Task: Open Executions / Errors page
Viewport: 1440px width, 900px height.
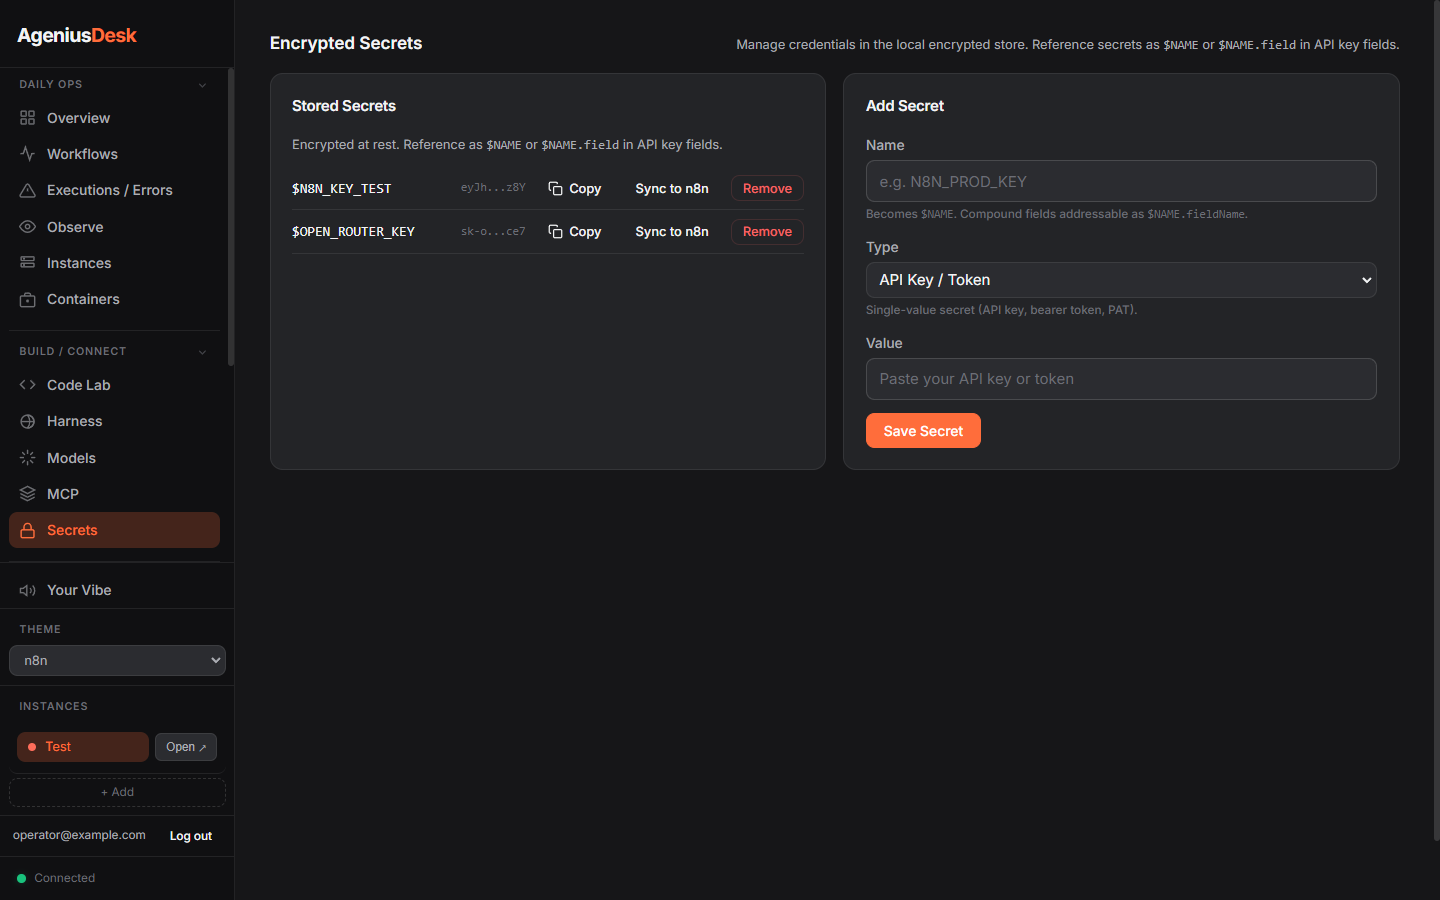Action: [114, 190]
